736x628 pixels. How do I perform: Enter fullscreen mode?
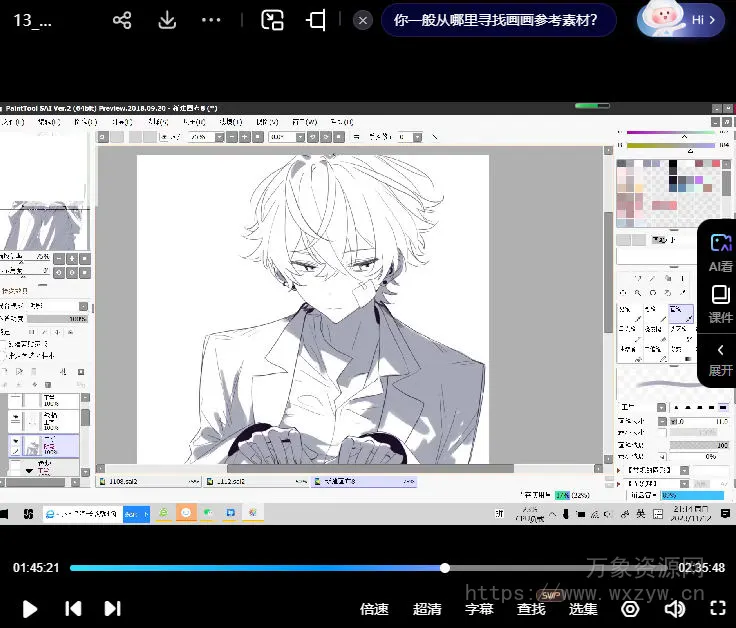(717, 608)
